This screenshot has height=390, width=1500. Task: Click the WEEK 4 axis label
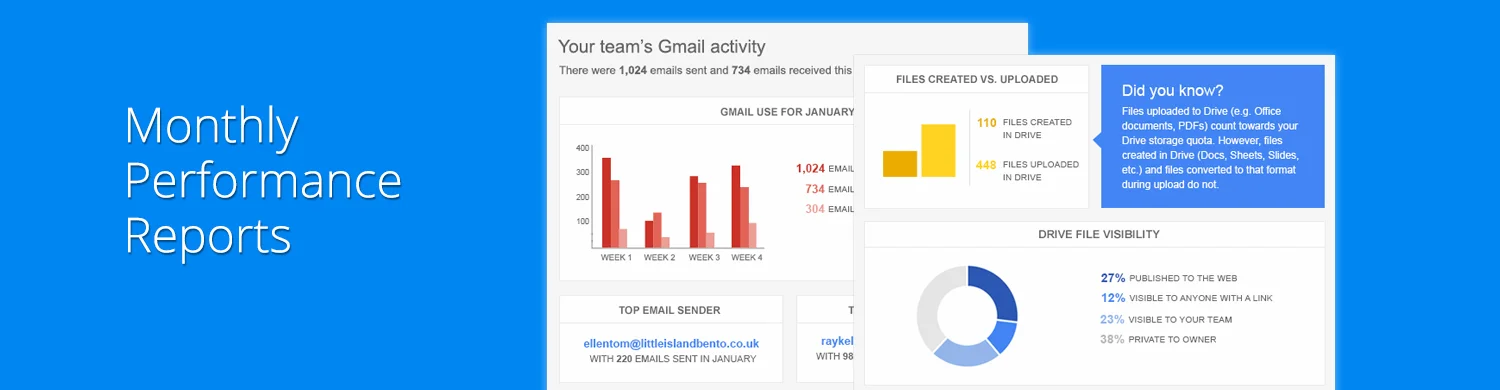click(x=746, y=258)
